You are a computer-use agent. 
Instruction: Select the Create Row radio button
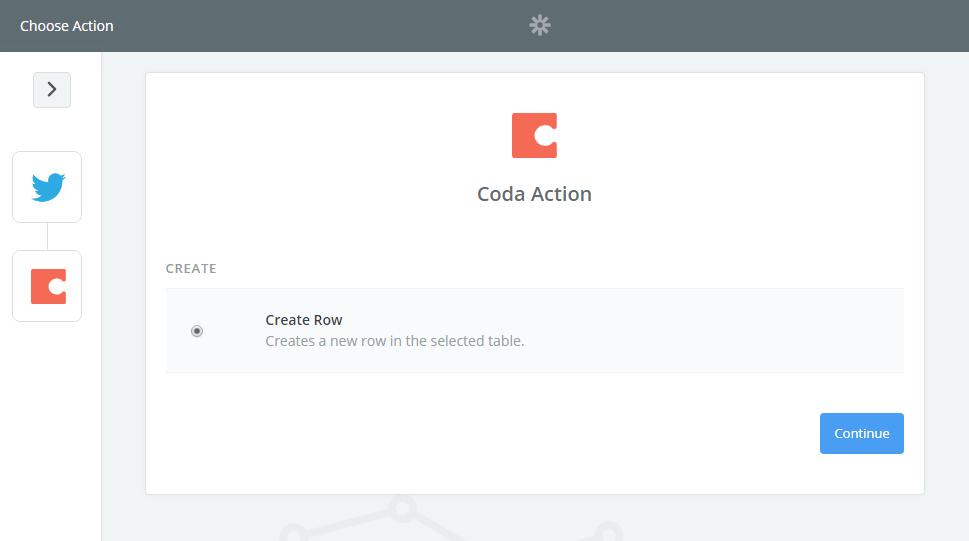coord(197,331)
